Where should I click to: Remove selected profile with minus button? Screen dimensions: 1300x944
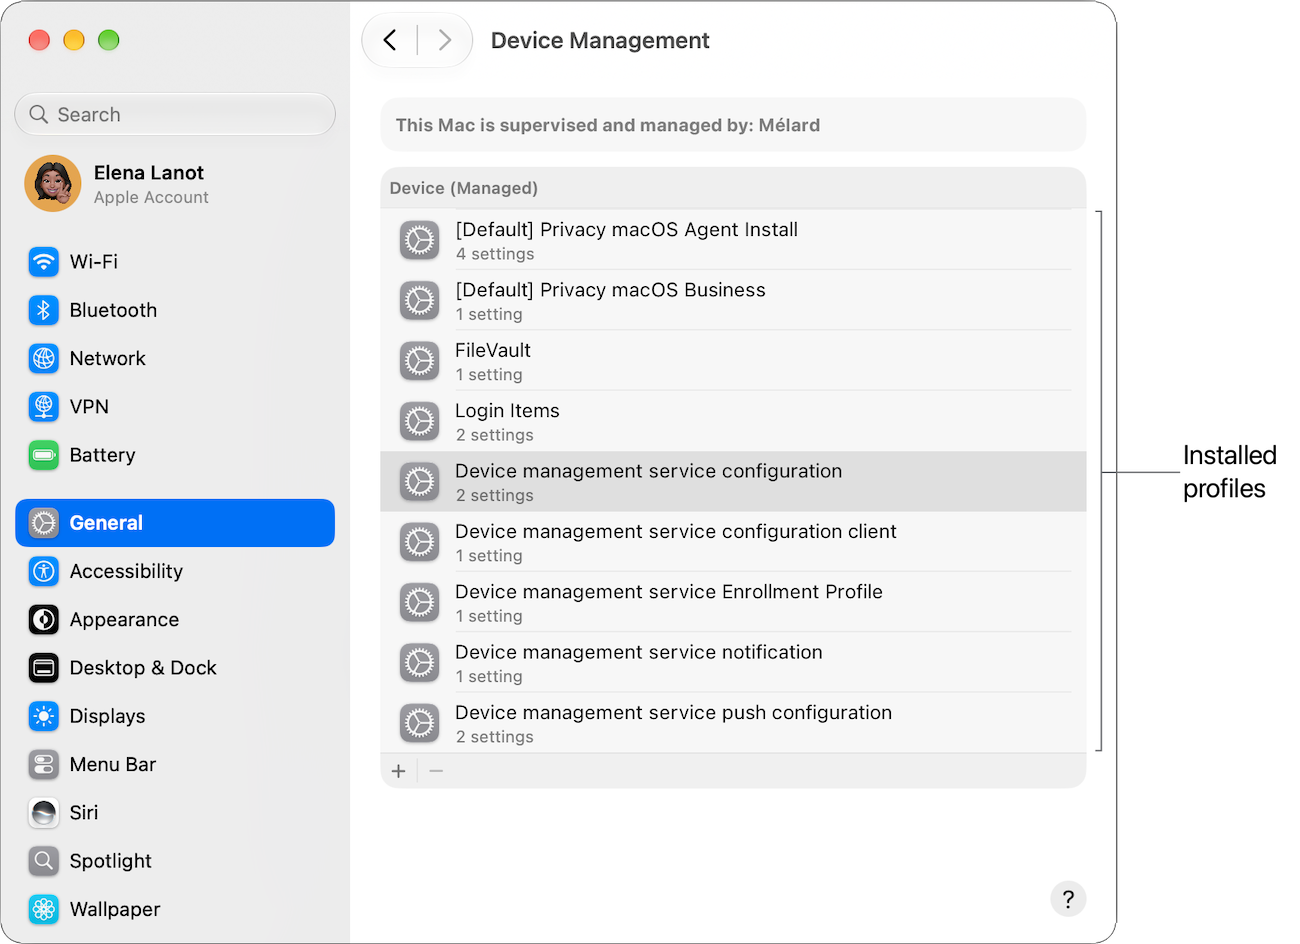tap(436, 771)
